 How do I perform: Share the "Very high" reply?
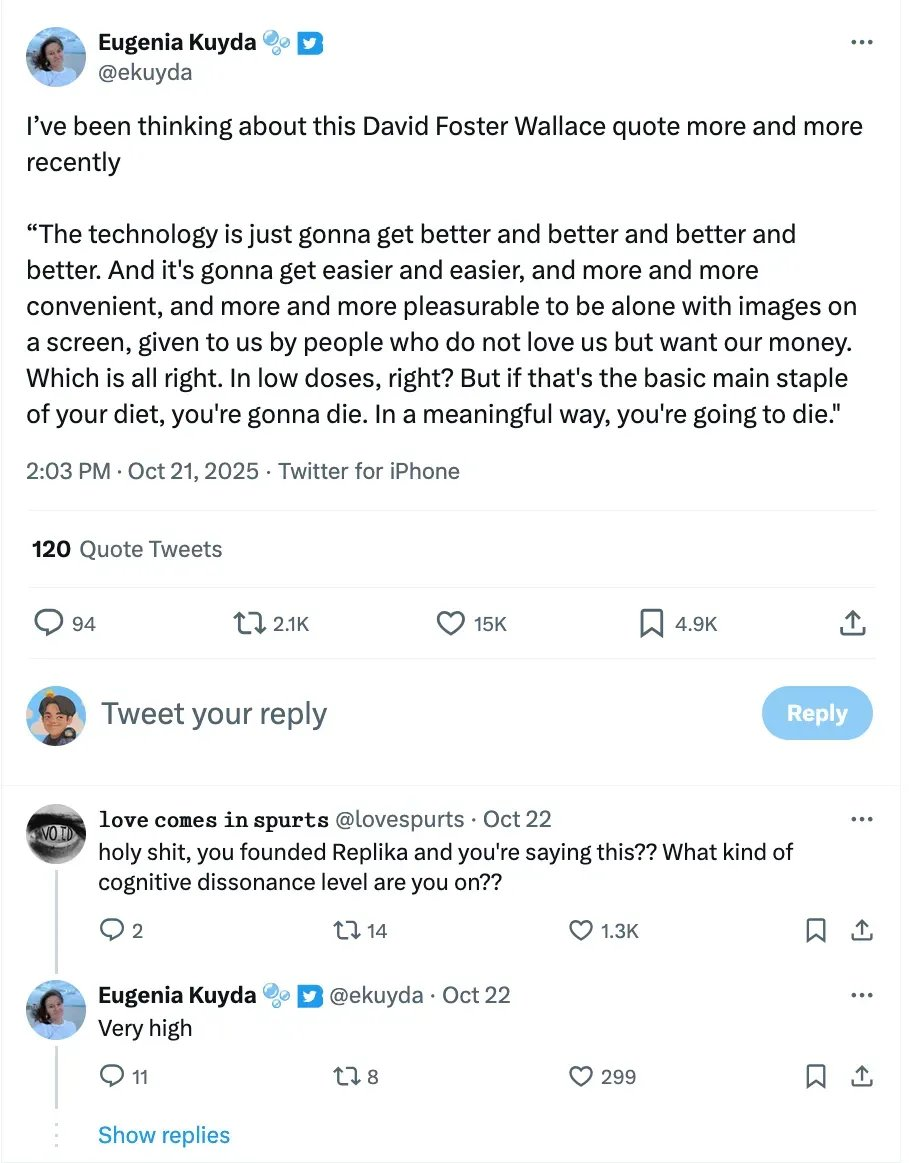861,1077
